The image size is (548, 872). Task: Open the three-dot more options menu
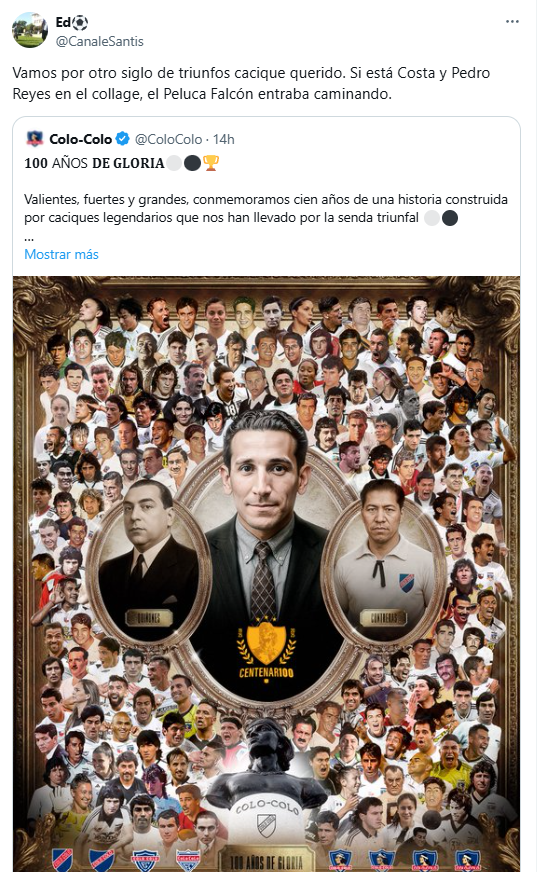512,22
